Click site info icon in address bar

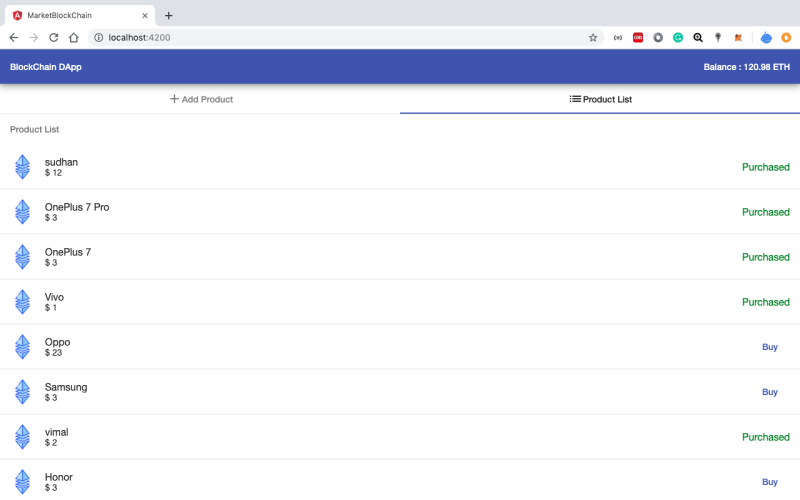pyautogui.click(x=98, y=38)
